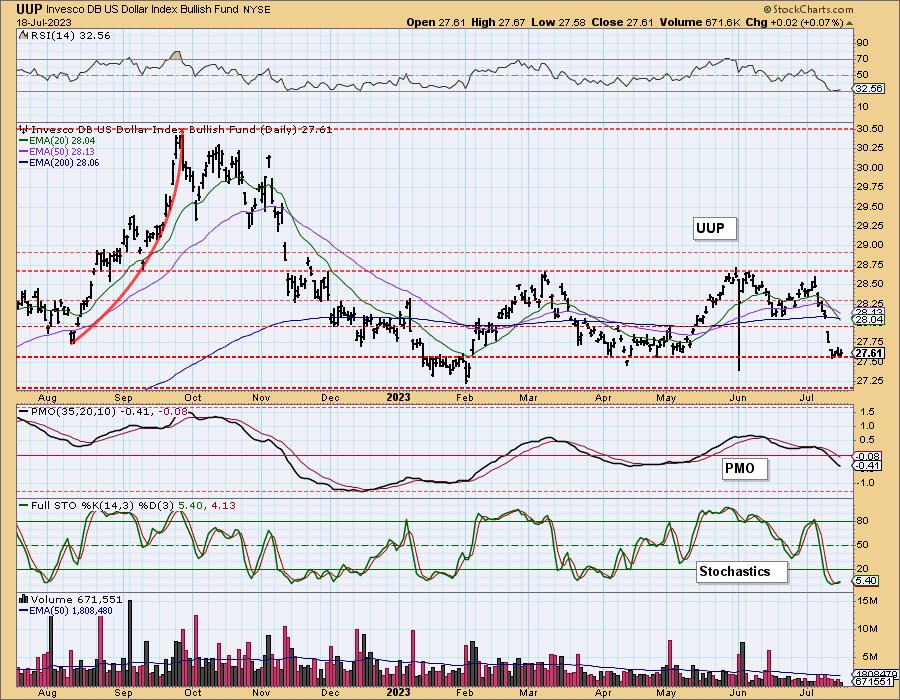
Task: Click the -0.41 PMO value tag on axis
Action: 868,466
